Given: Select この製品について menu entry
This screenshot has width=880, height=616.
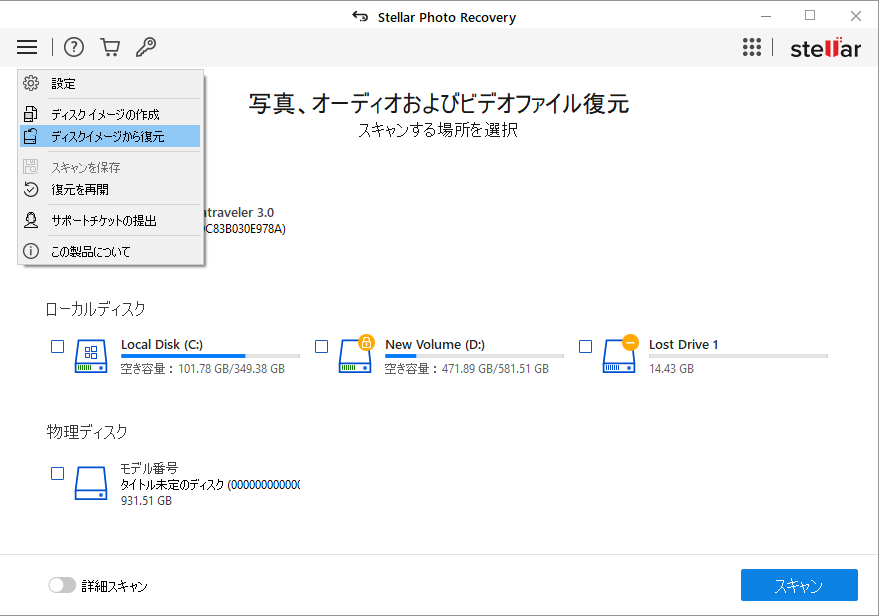Looking at the screenshot, I should click(110, 251).
